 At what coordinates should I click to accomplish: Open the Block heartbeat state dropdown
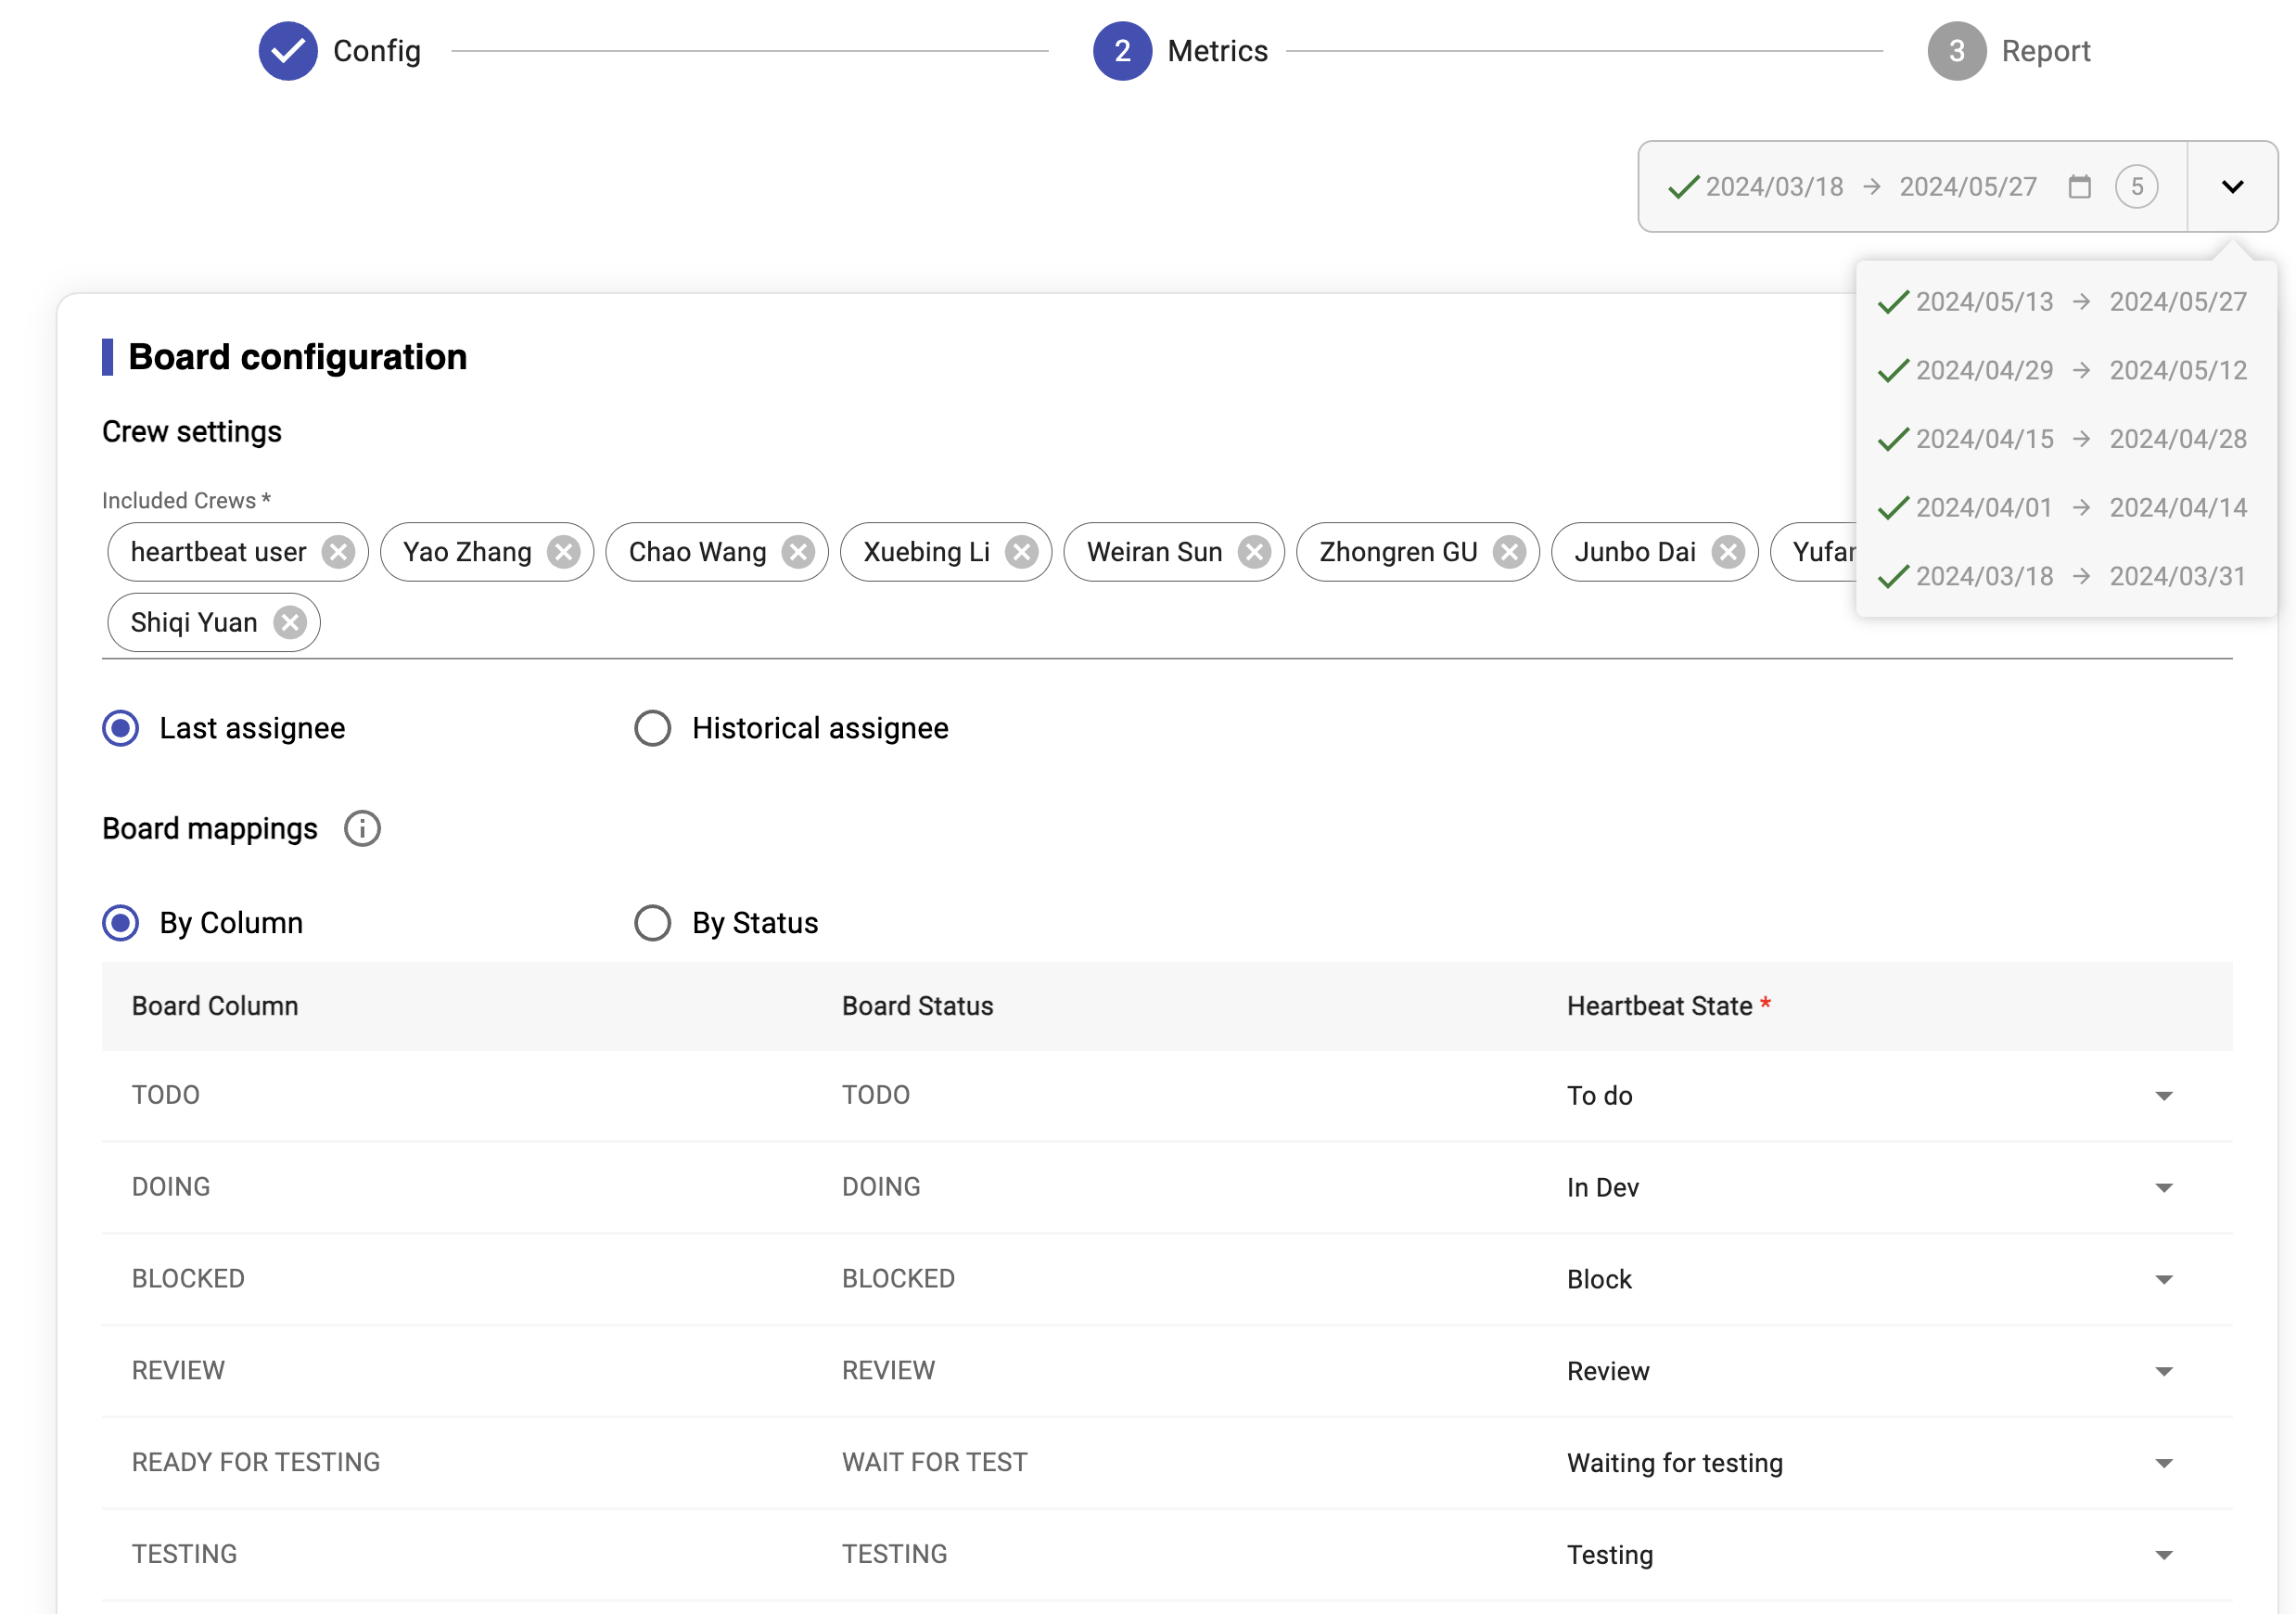point(2163,1280)
